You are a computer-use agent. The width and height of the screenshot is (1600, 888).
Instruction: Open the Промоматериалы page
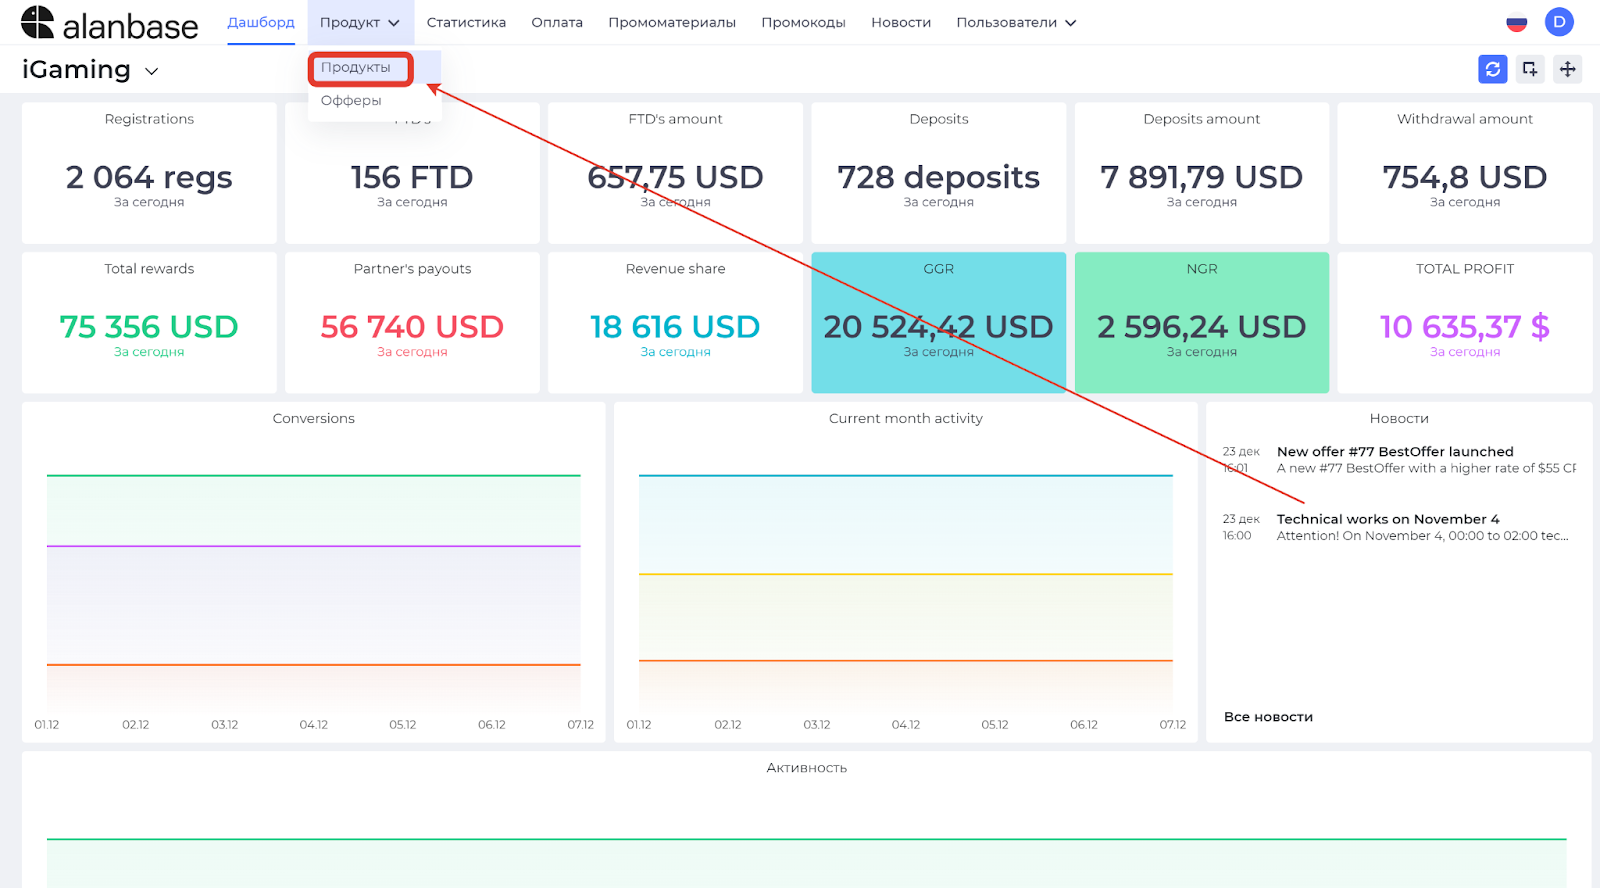tap(672, 22)
